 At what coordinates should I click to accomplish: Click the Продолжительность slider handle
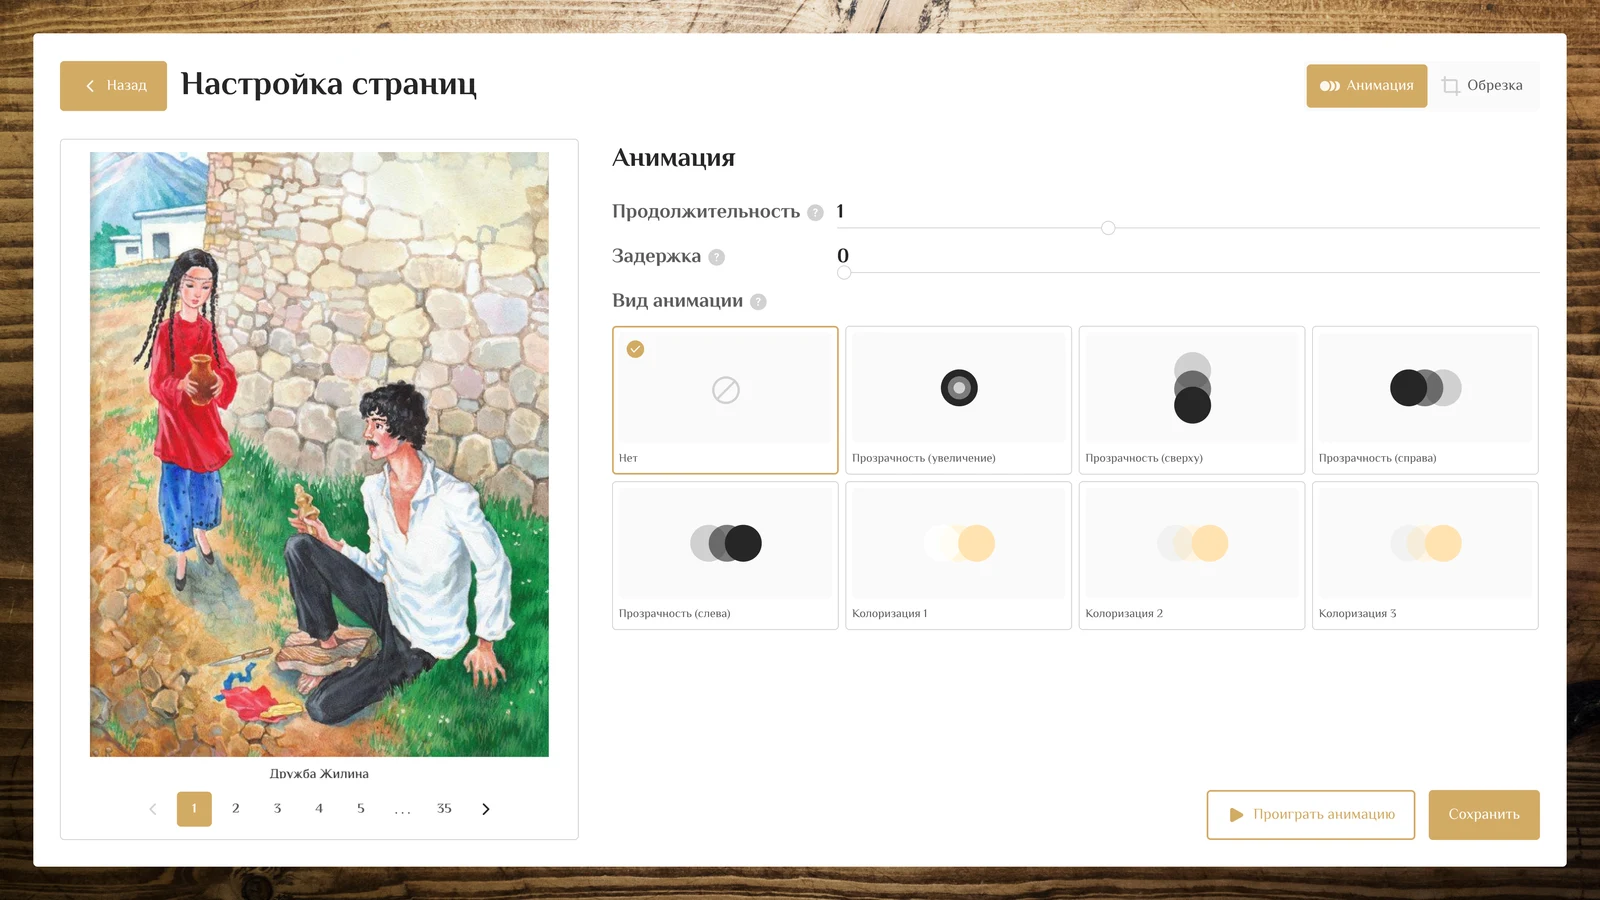pos(1108,228)
